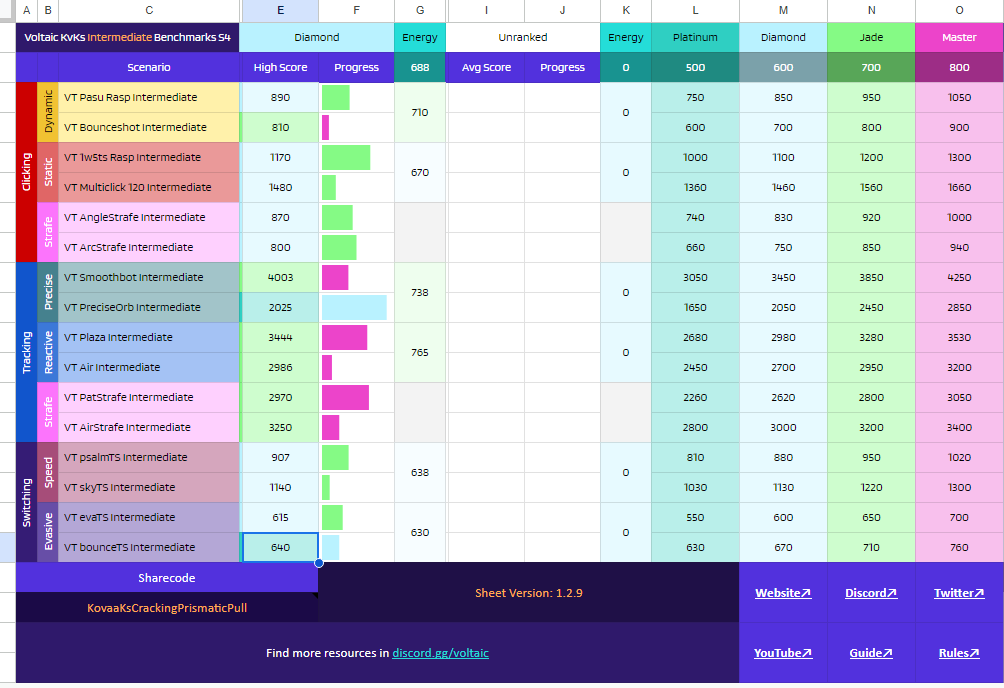Click the Master score 4250 cell

tap(959, 277)
